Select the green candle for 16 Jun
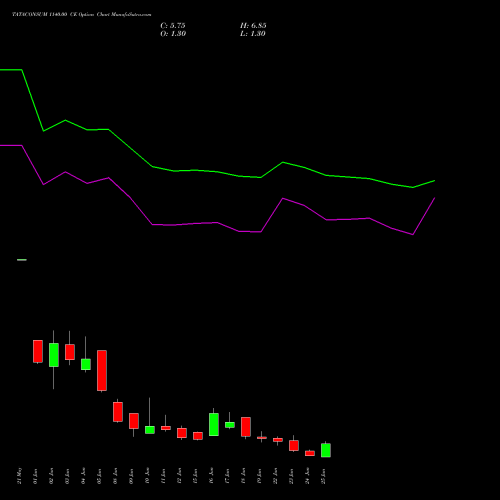Image resolution: width=500 pixels, height=500 pixels. tap(214, 424)
